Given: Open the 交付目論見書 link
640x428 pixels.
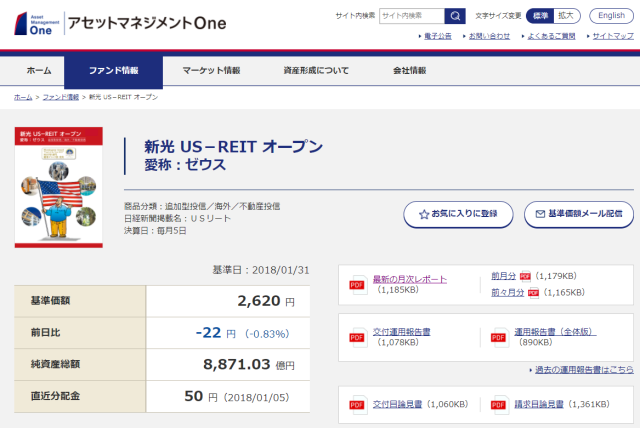Looking at the screenshot, I should (x=397, y=404).
